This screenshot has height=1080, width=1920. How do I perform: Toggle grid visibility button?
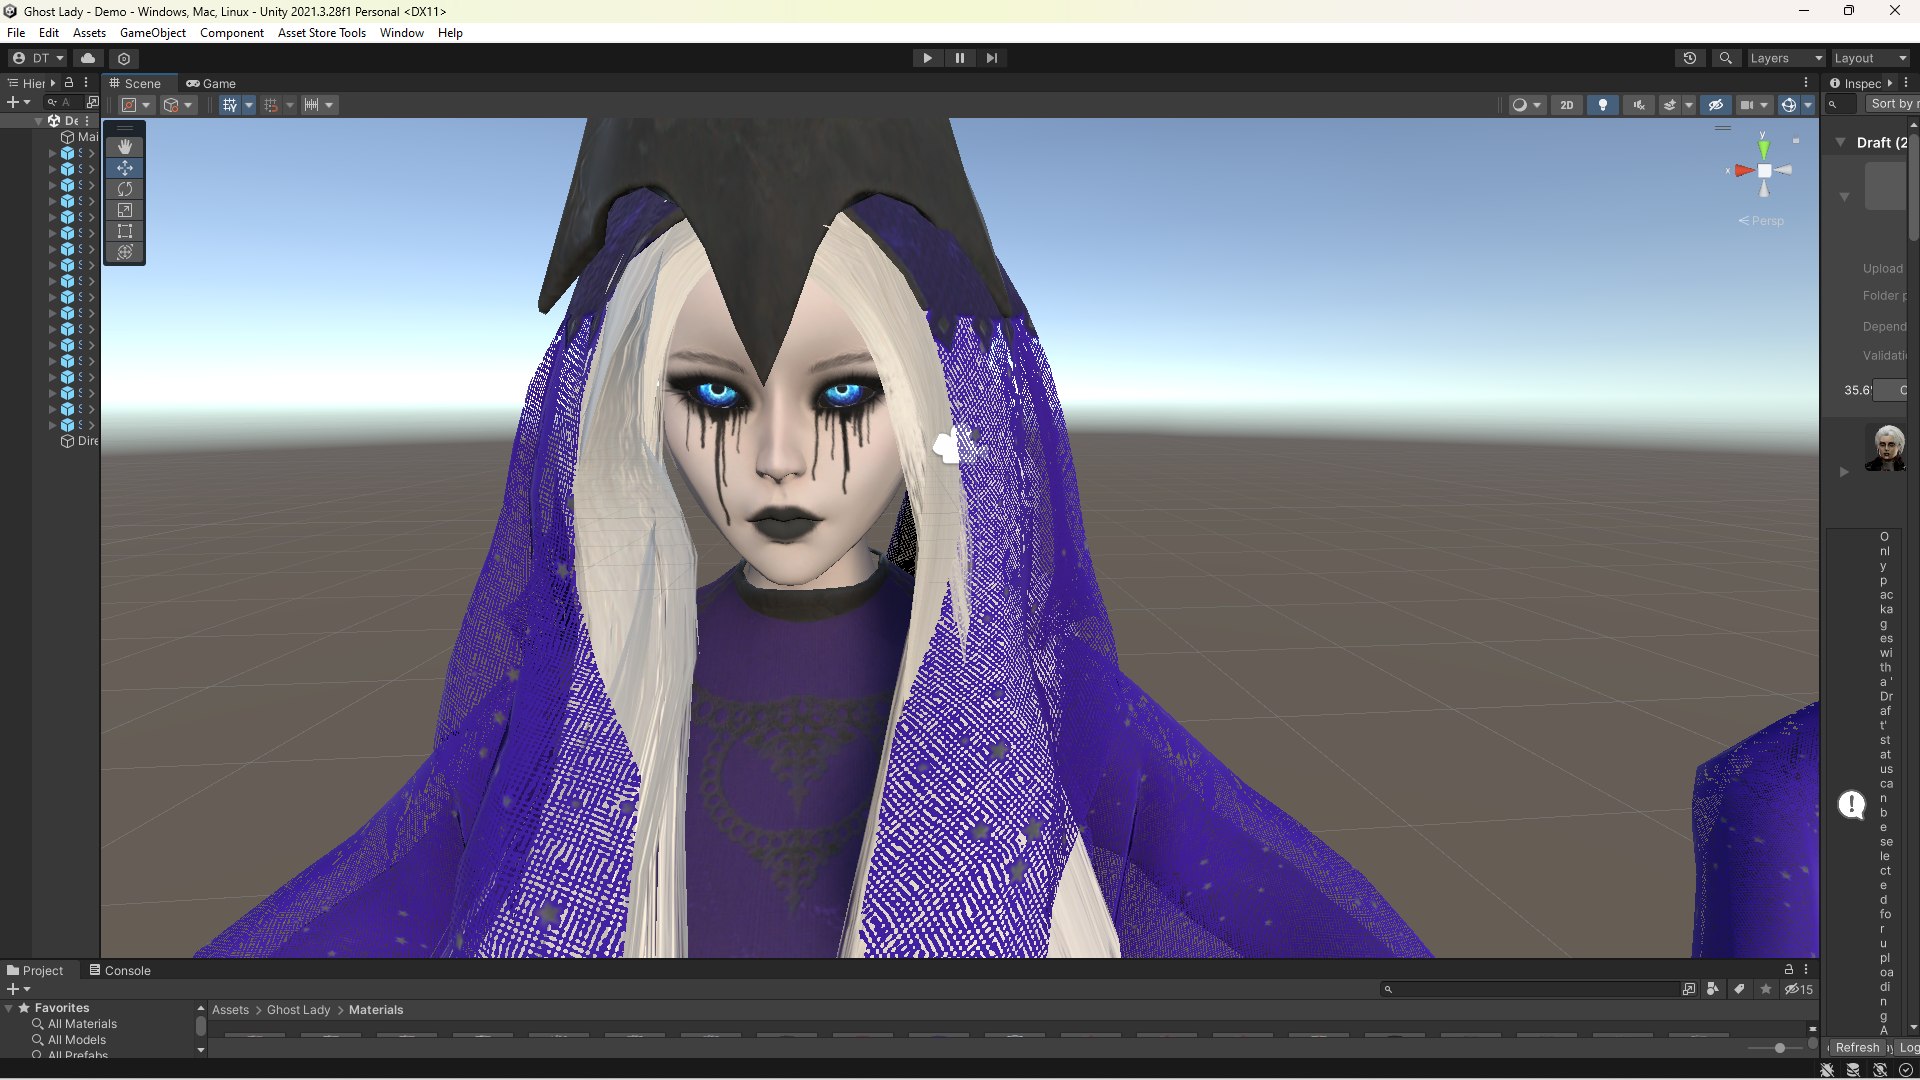coord(230,105)
